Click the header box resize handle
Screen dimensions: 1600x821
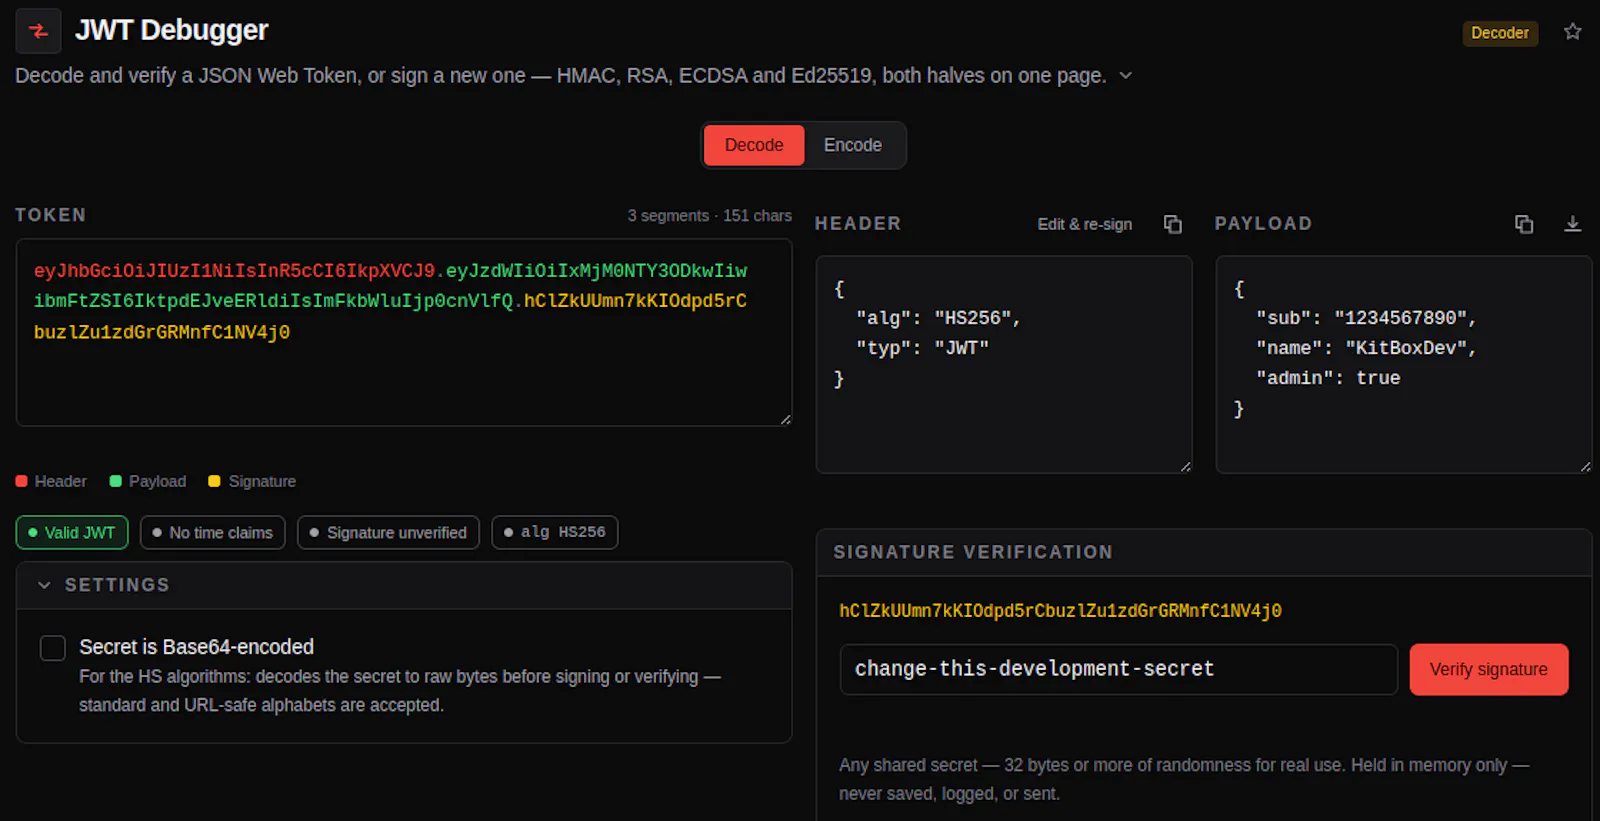coord(1185,466)
